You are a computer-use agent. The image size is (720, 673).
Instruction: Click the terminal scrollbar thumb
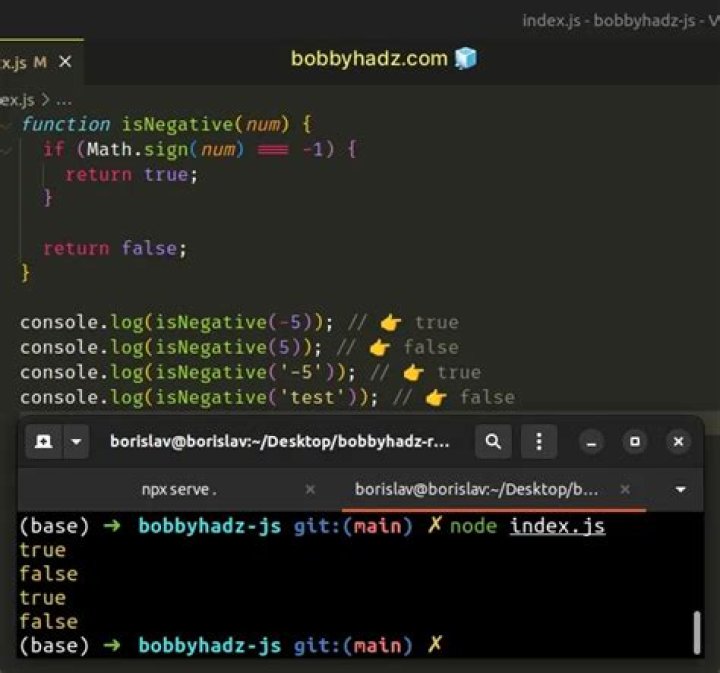(x=697, y=632)
